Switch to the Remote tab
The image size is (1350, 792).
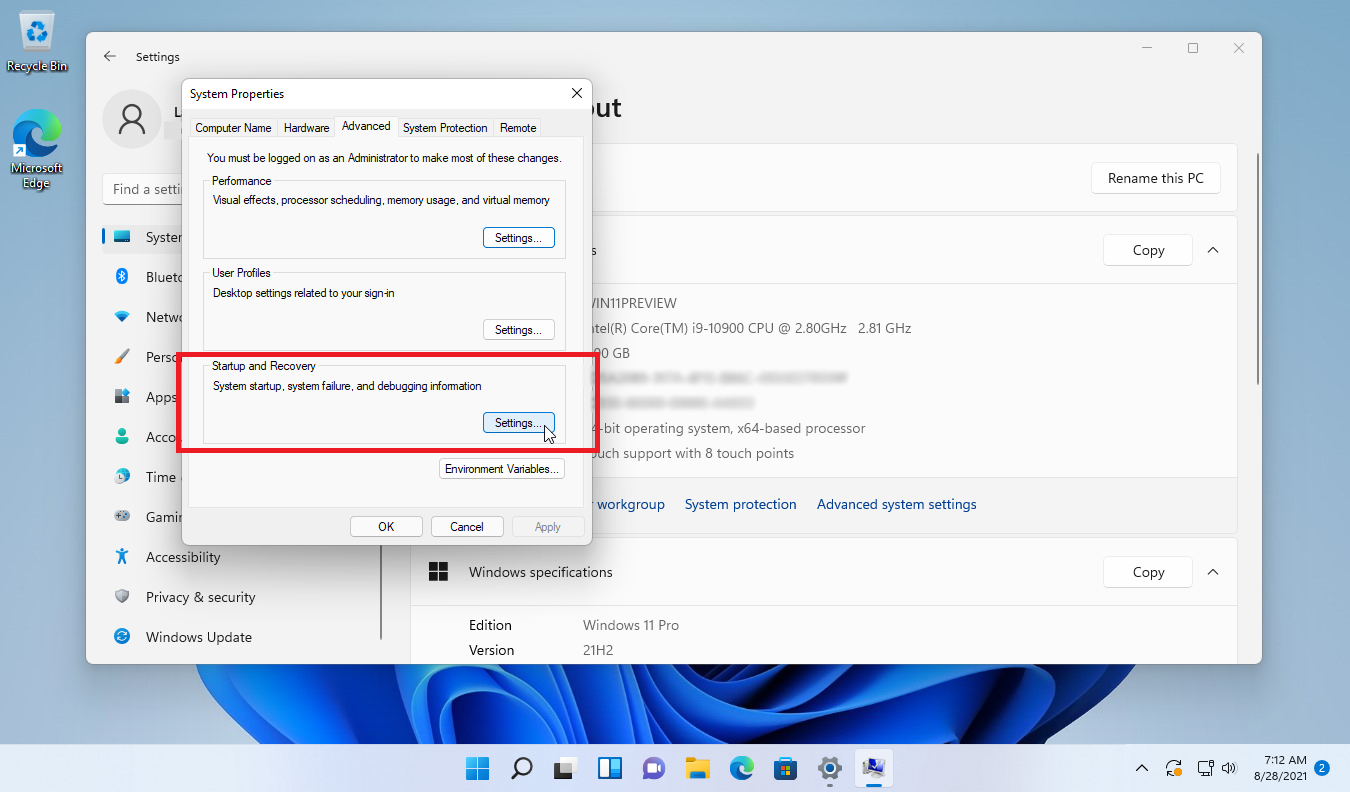coord(518,128)
